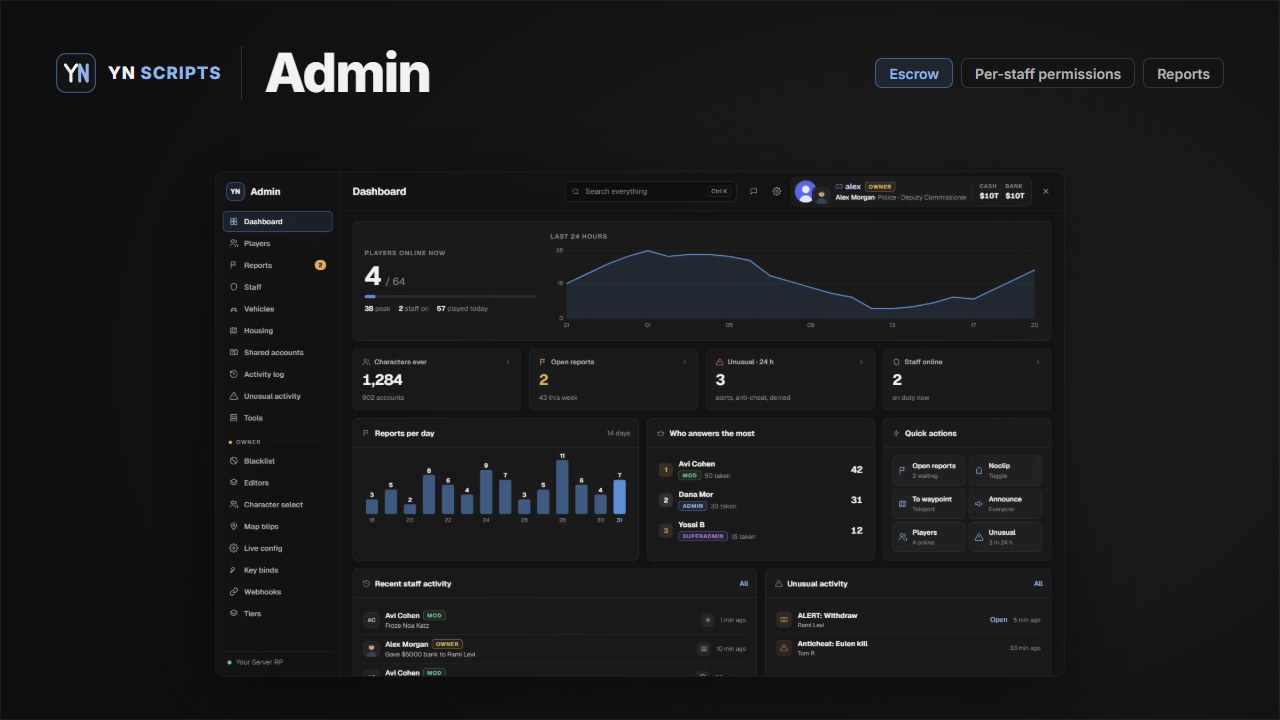Screen dimensions: 1280x720
Task: Go to the Tiers sidebar item
Action: coord(278,614)
